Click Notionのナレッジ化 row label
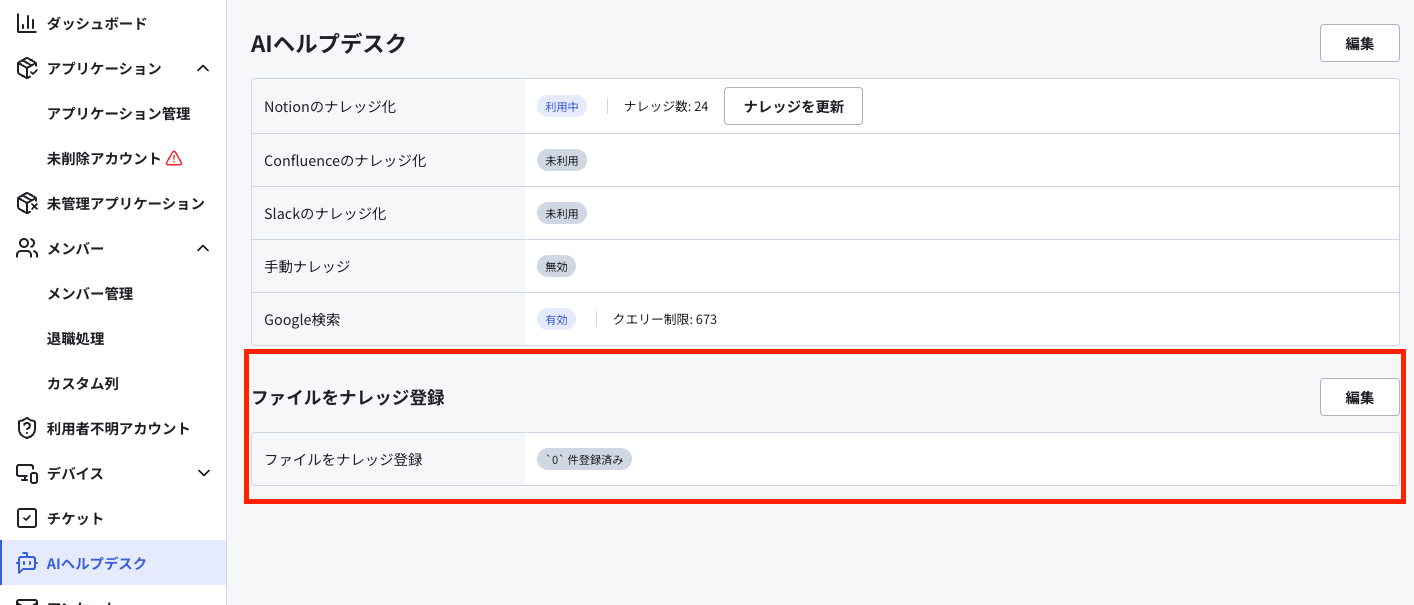 [330, 106]
